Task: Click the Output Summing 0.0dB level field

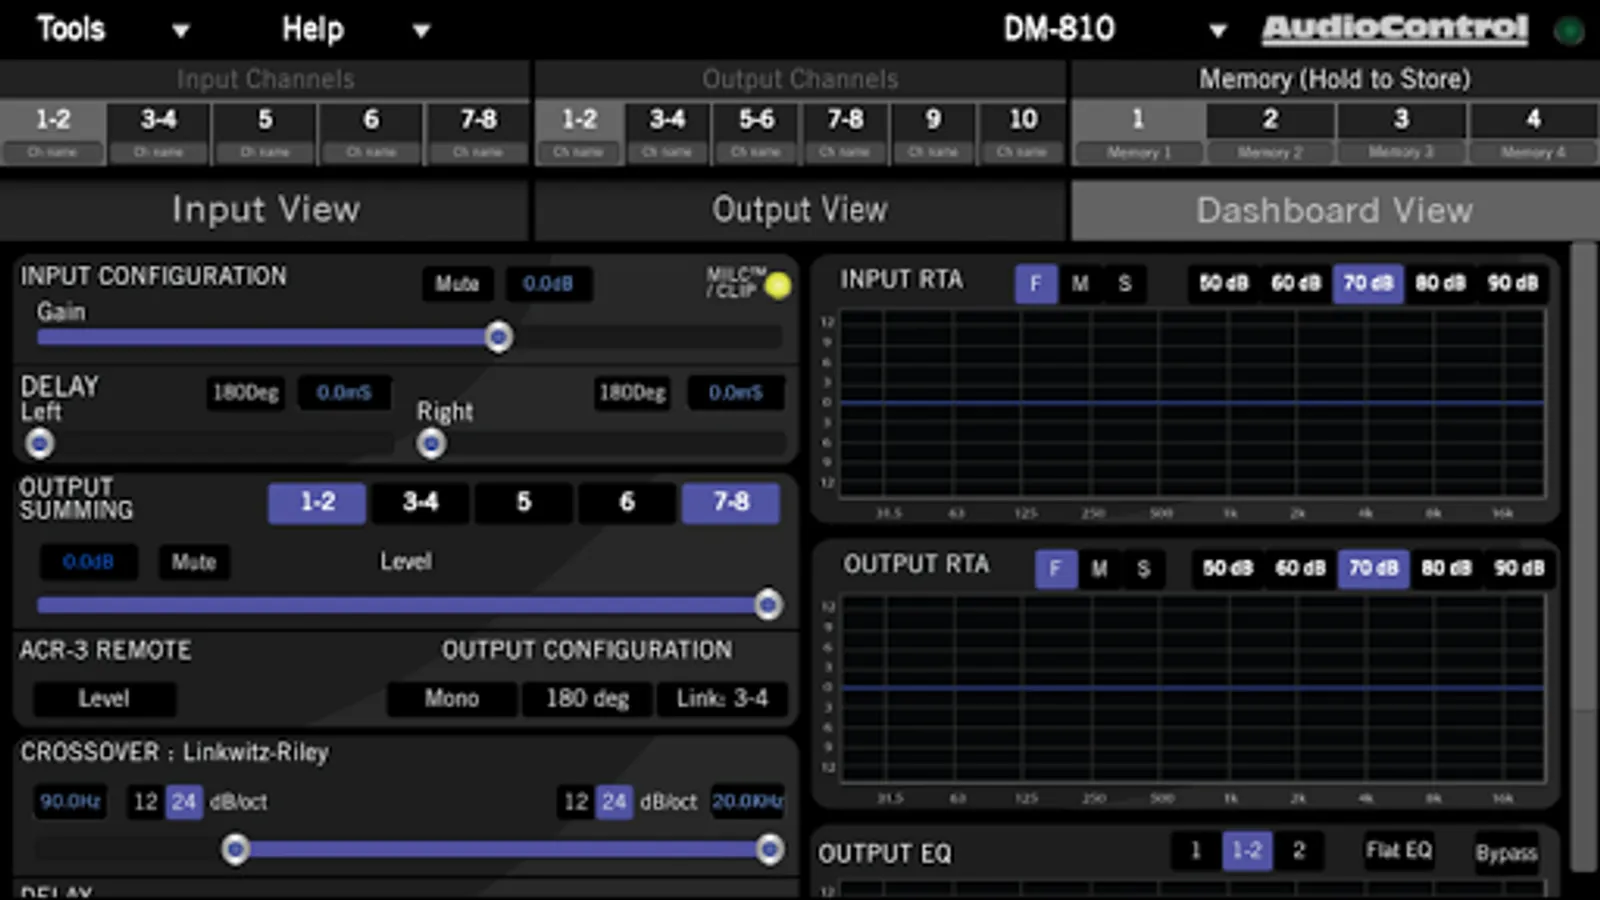Action: tap(88, 562)
